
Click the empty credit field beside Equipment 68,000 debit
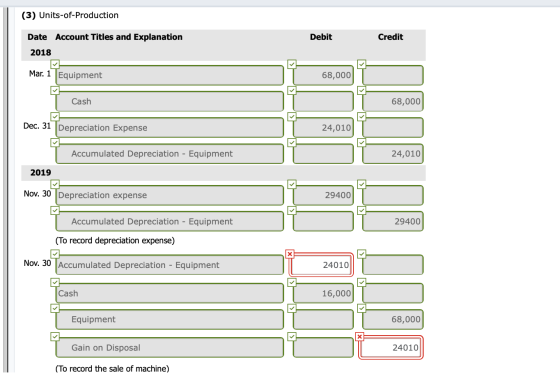click(x=393, y=75)
